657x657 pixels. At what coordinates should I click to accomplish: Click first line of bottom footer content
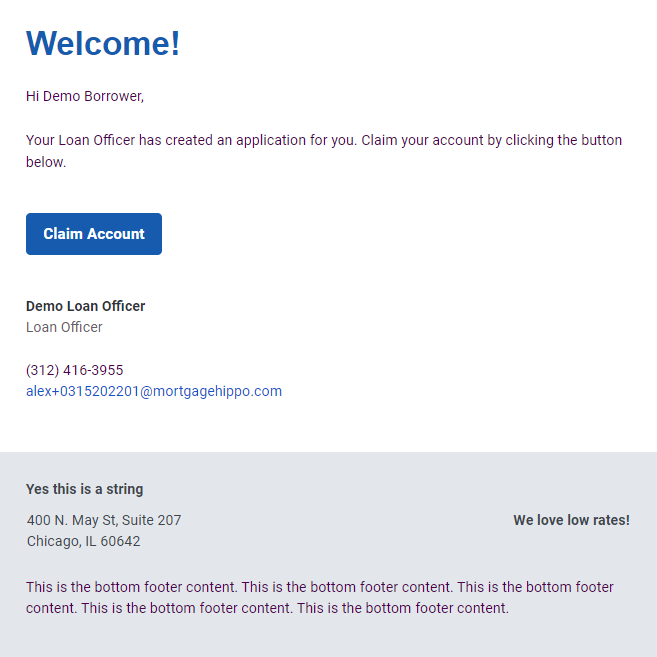click(320, 587)
